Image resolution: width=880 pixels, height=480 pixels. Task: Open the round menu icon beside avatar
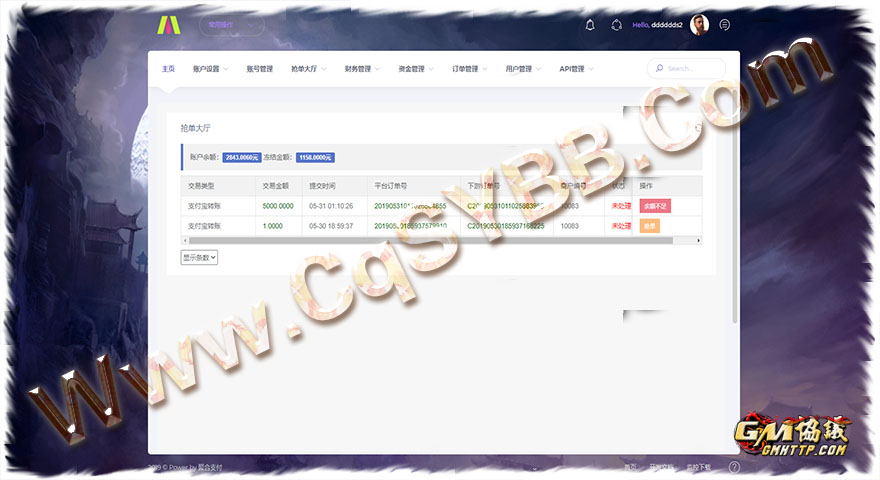click(725, 25)
